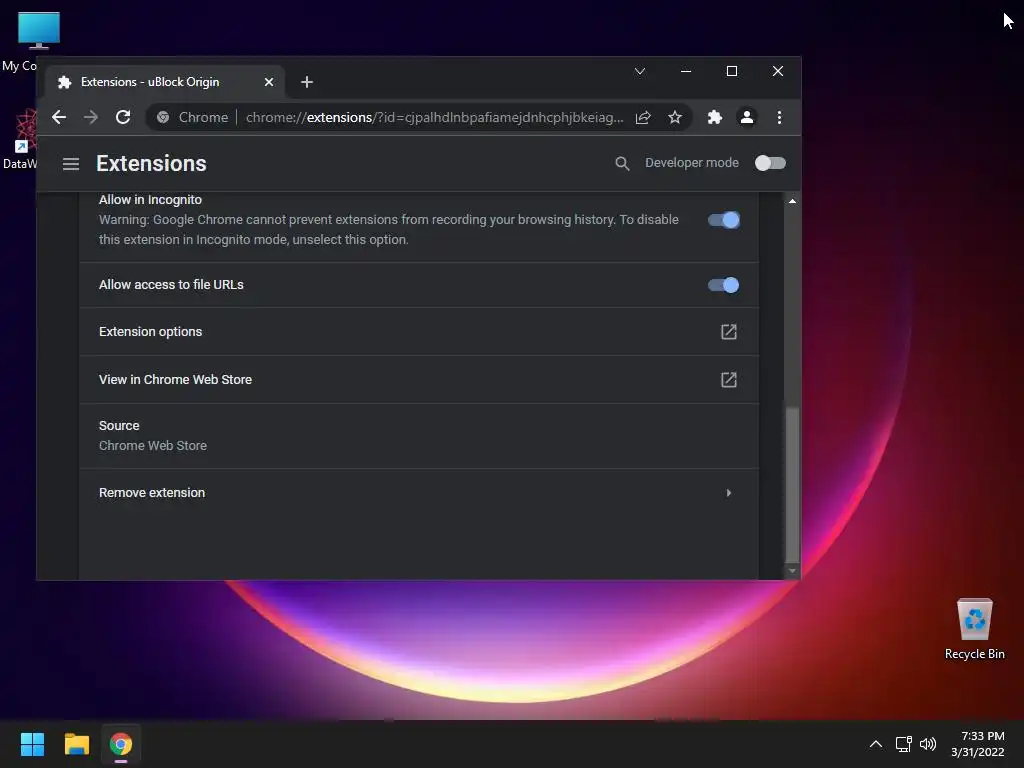Launch File Explorer from the taskbar

click(76, 744)
